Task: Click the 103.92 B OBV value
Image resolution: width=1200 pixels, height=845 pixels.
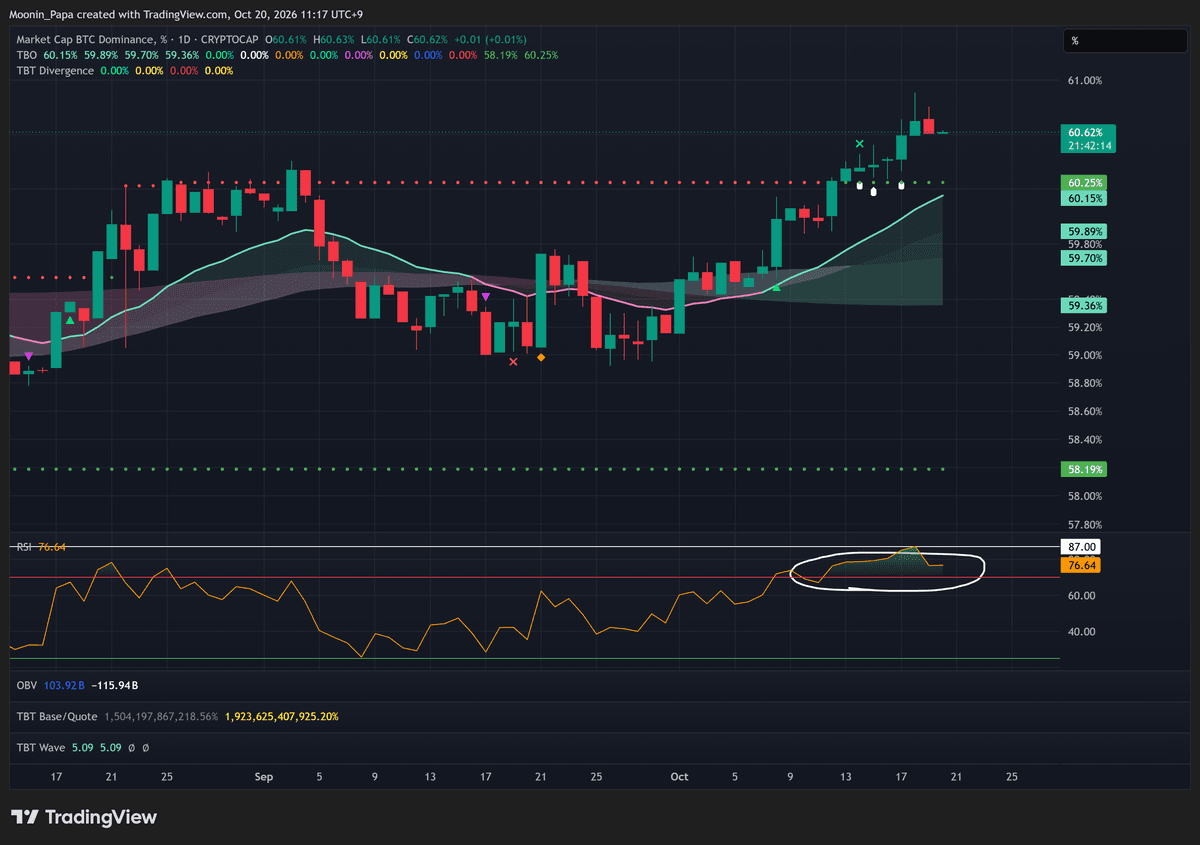Action: 65,685
